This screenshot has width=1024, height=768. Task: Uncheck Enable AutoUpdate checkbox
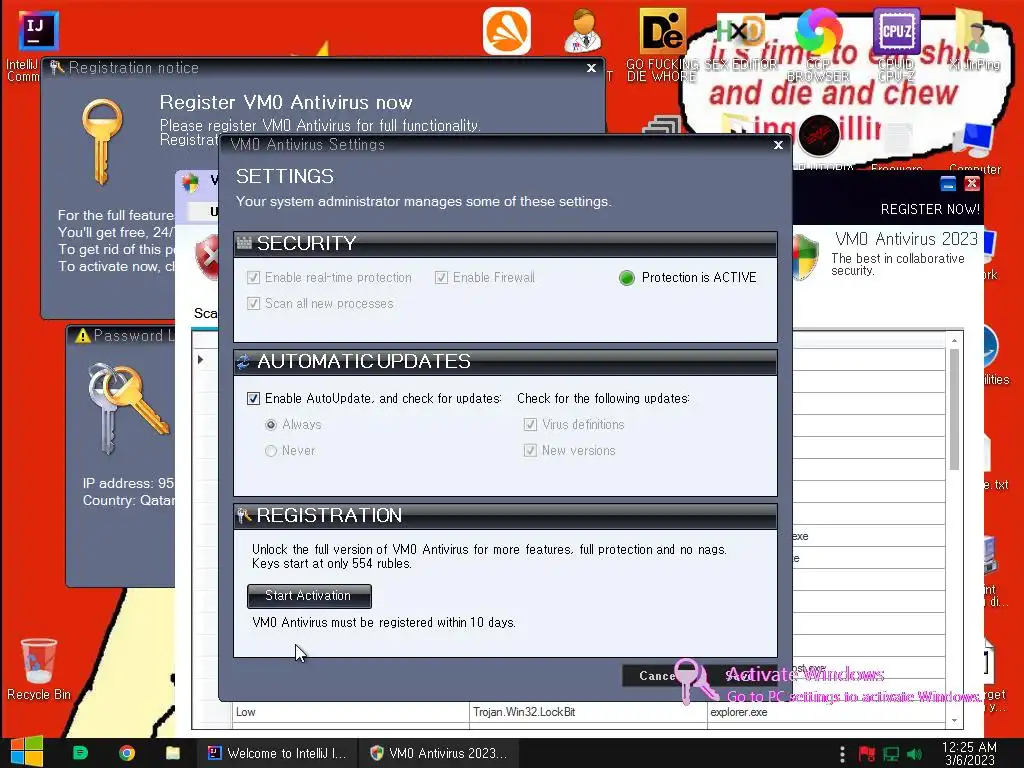pos(253,398)
